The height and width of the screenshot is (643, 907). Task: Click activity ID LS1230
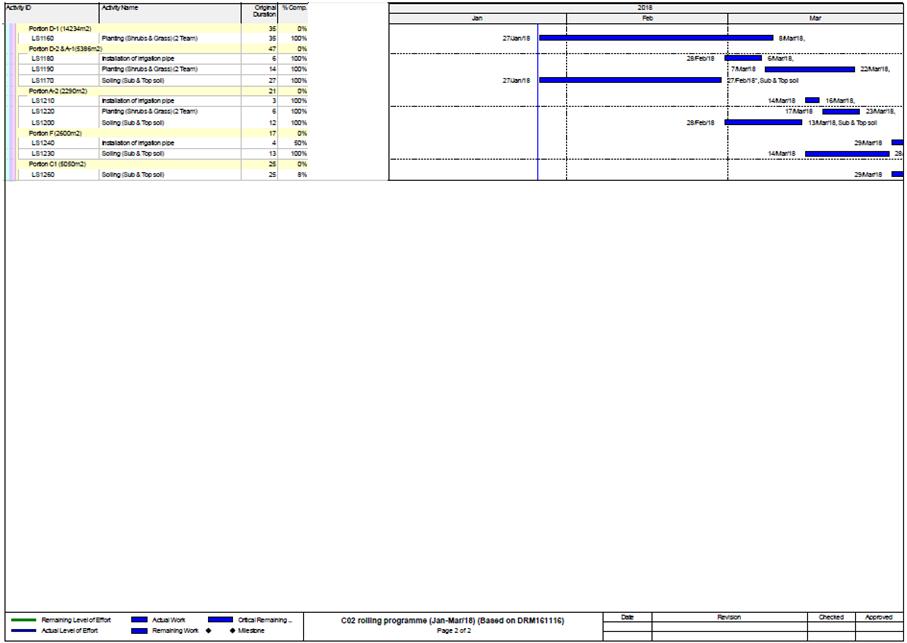(x=42, y=154)
